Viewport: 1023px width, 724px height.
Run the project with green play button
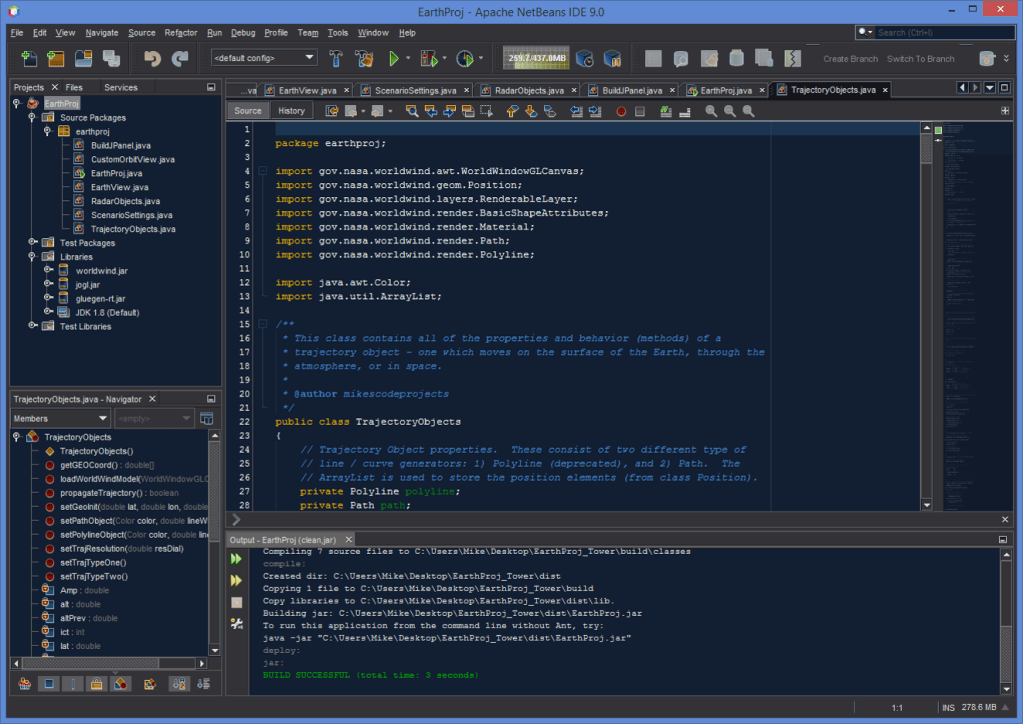pos(394,58)
